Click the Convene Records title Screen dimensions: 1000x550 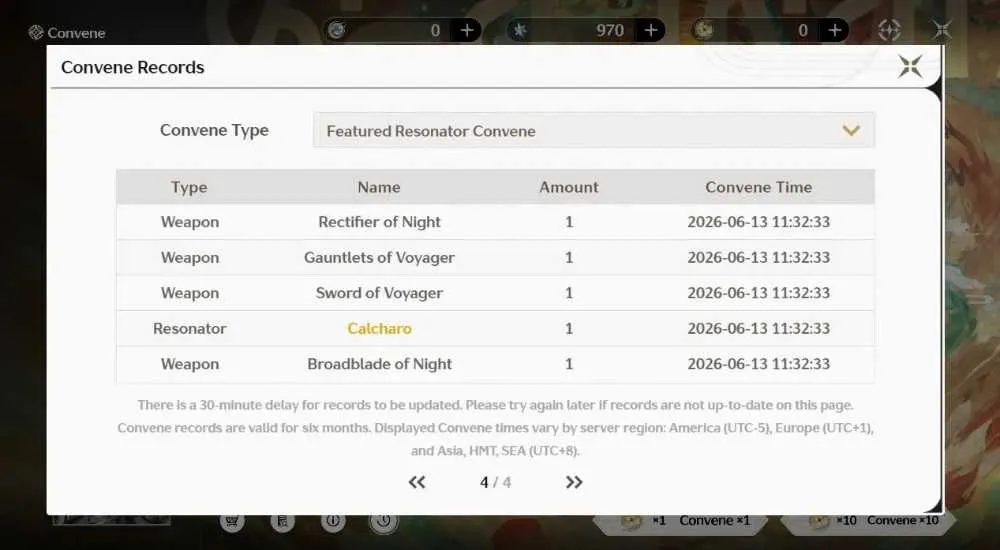pos(133,67)
